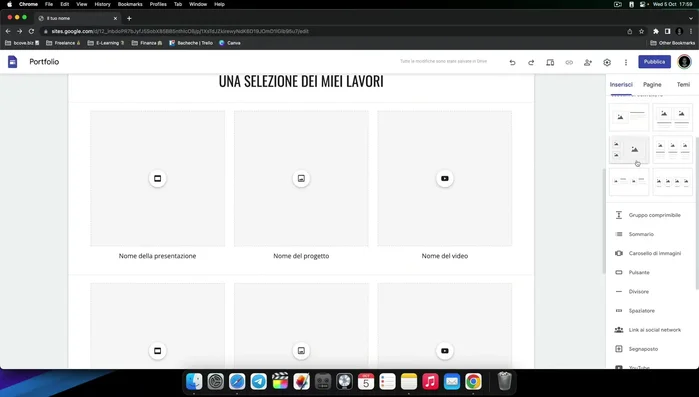
Task: Open the site settings gear
Action: tap(607, 62)
